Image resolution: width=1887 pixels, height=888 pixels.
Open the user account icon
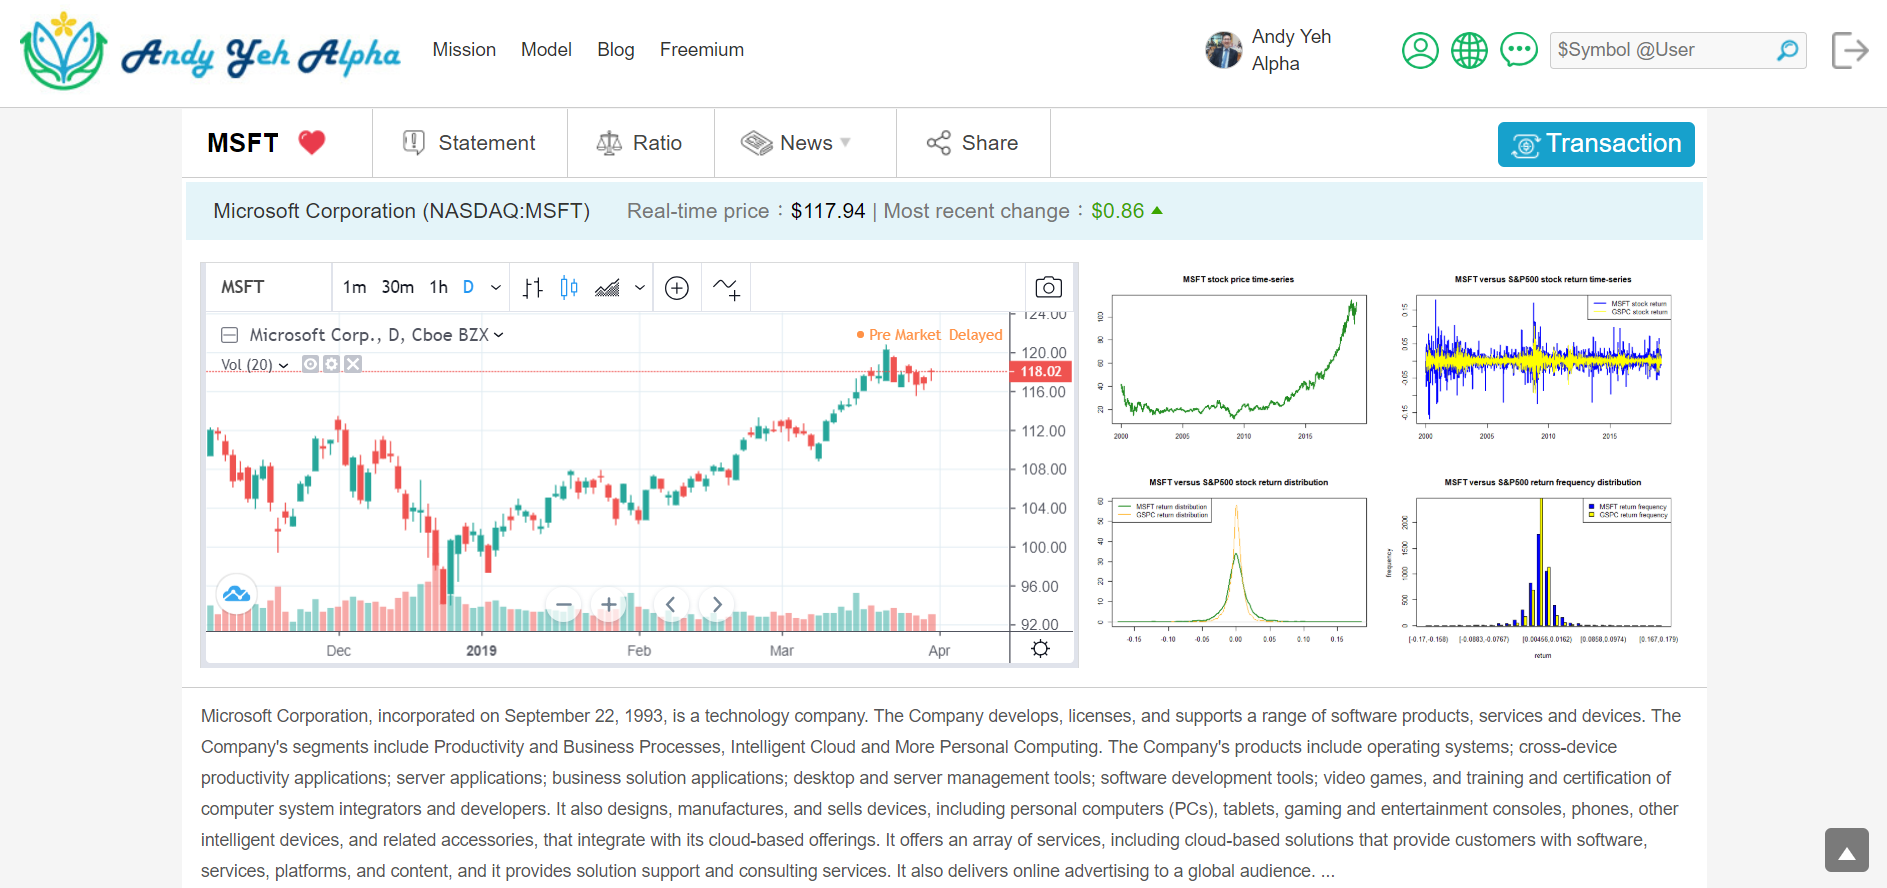(x=1420, y=50)
